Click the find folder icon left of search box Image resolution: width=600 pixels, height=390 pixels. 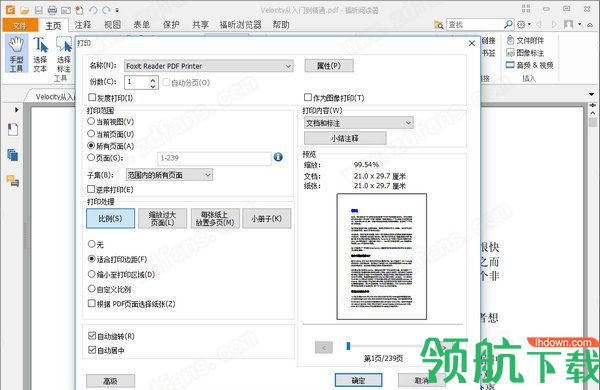tap(439, 25)
